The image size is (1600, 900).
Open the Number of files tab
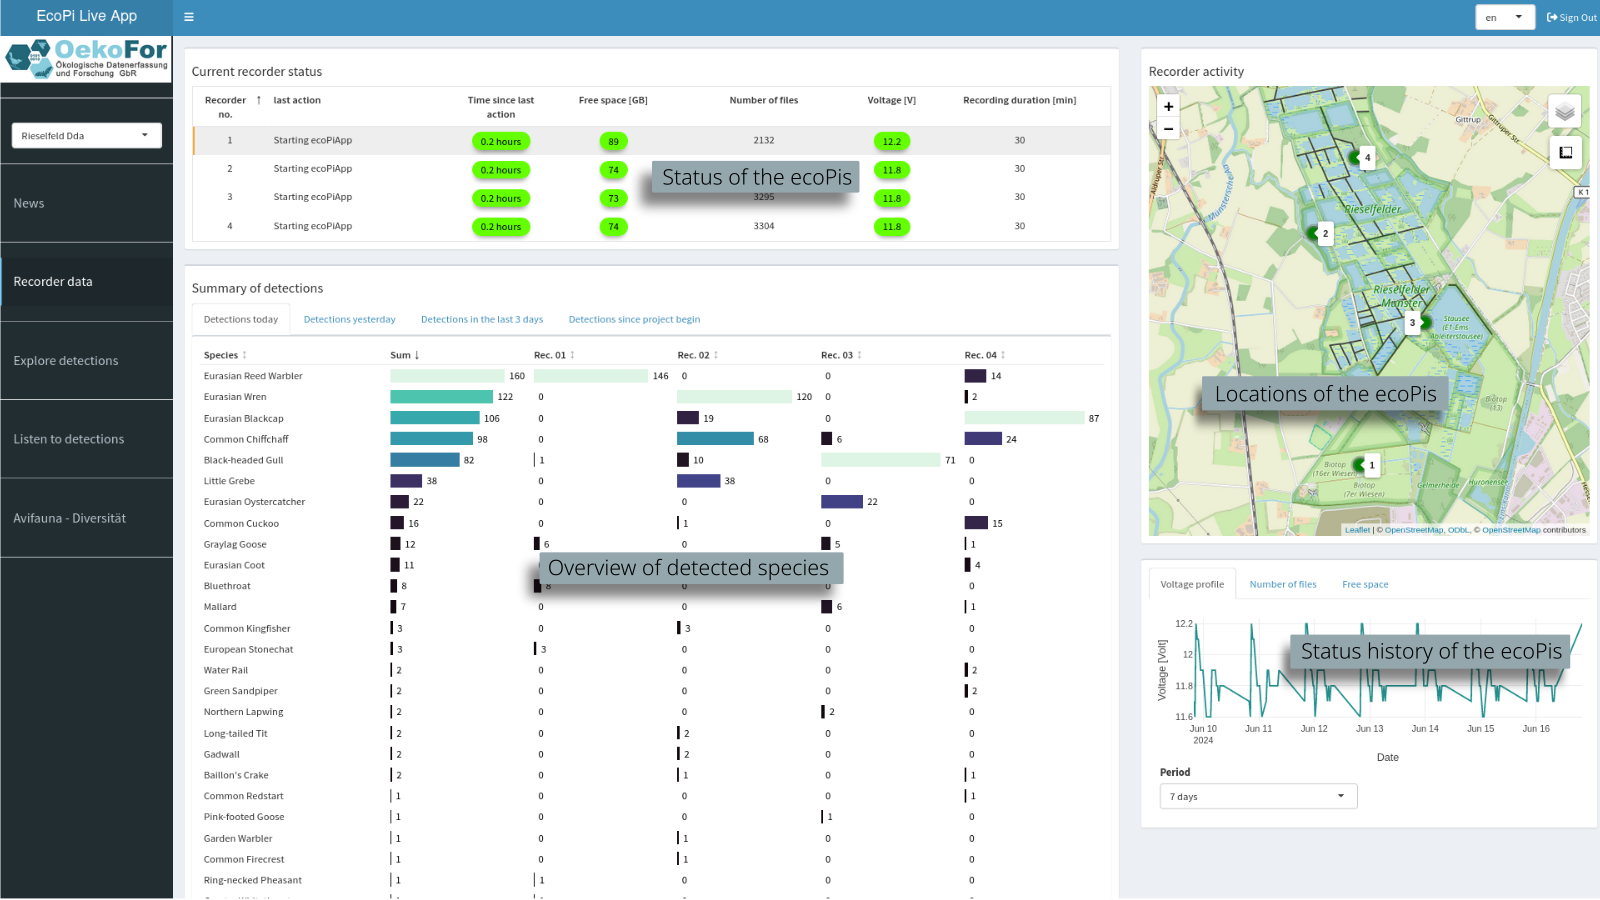pyautogui.click(x=1282, y=585)
